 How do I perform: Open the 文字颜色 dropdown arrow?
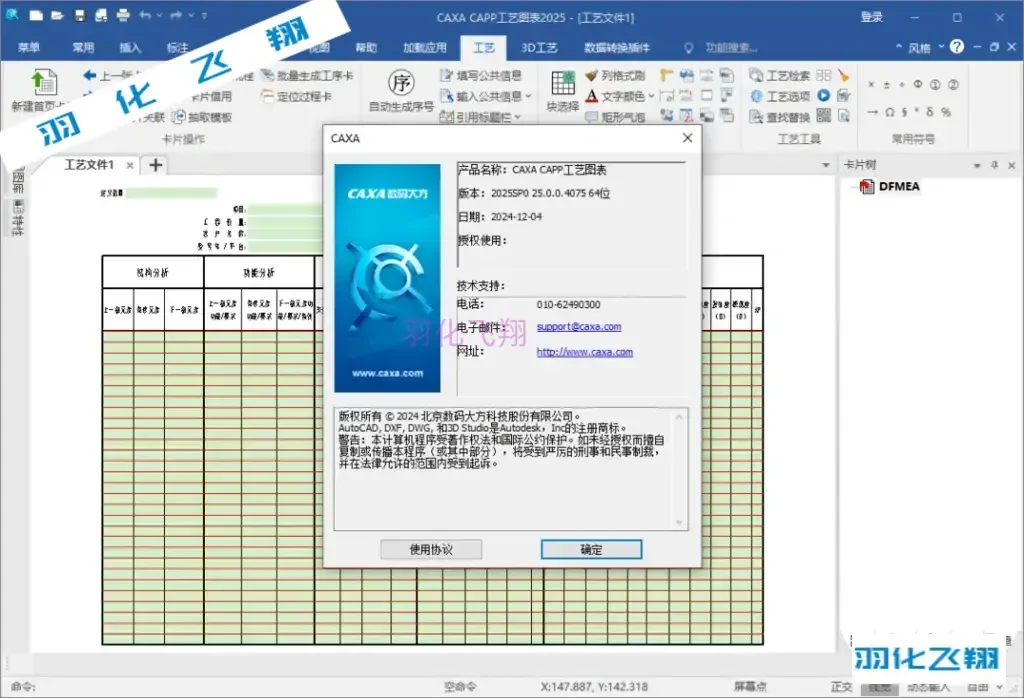point(651,97)
